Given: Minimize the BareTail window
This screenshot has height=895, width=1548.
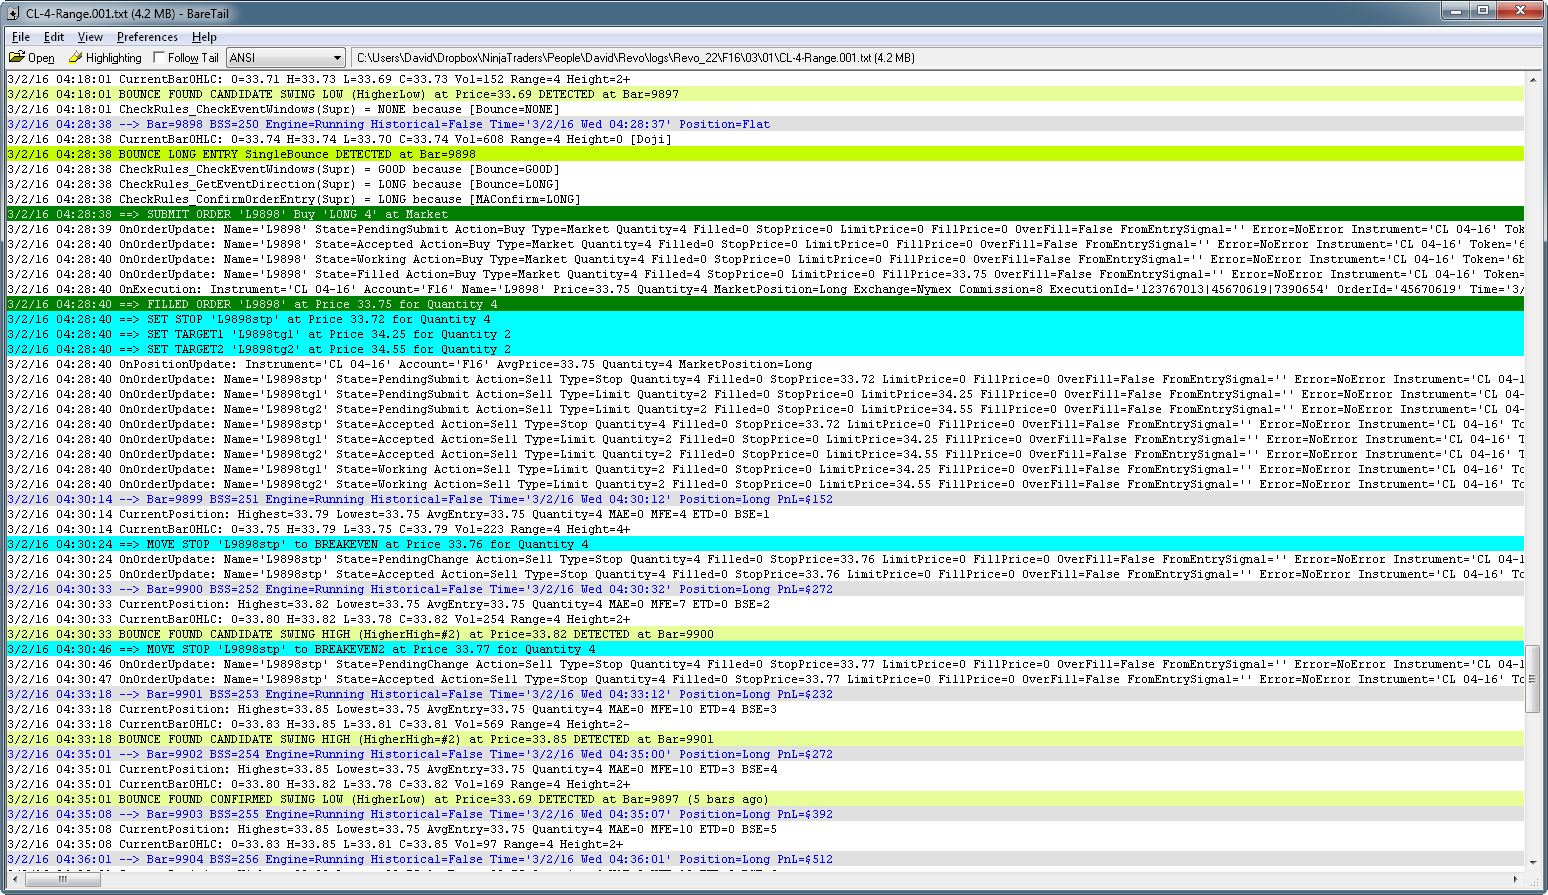Looking at the screenshot, I should click(x=1455, y=10).
